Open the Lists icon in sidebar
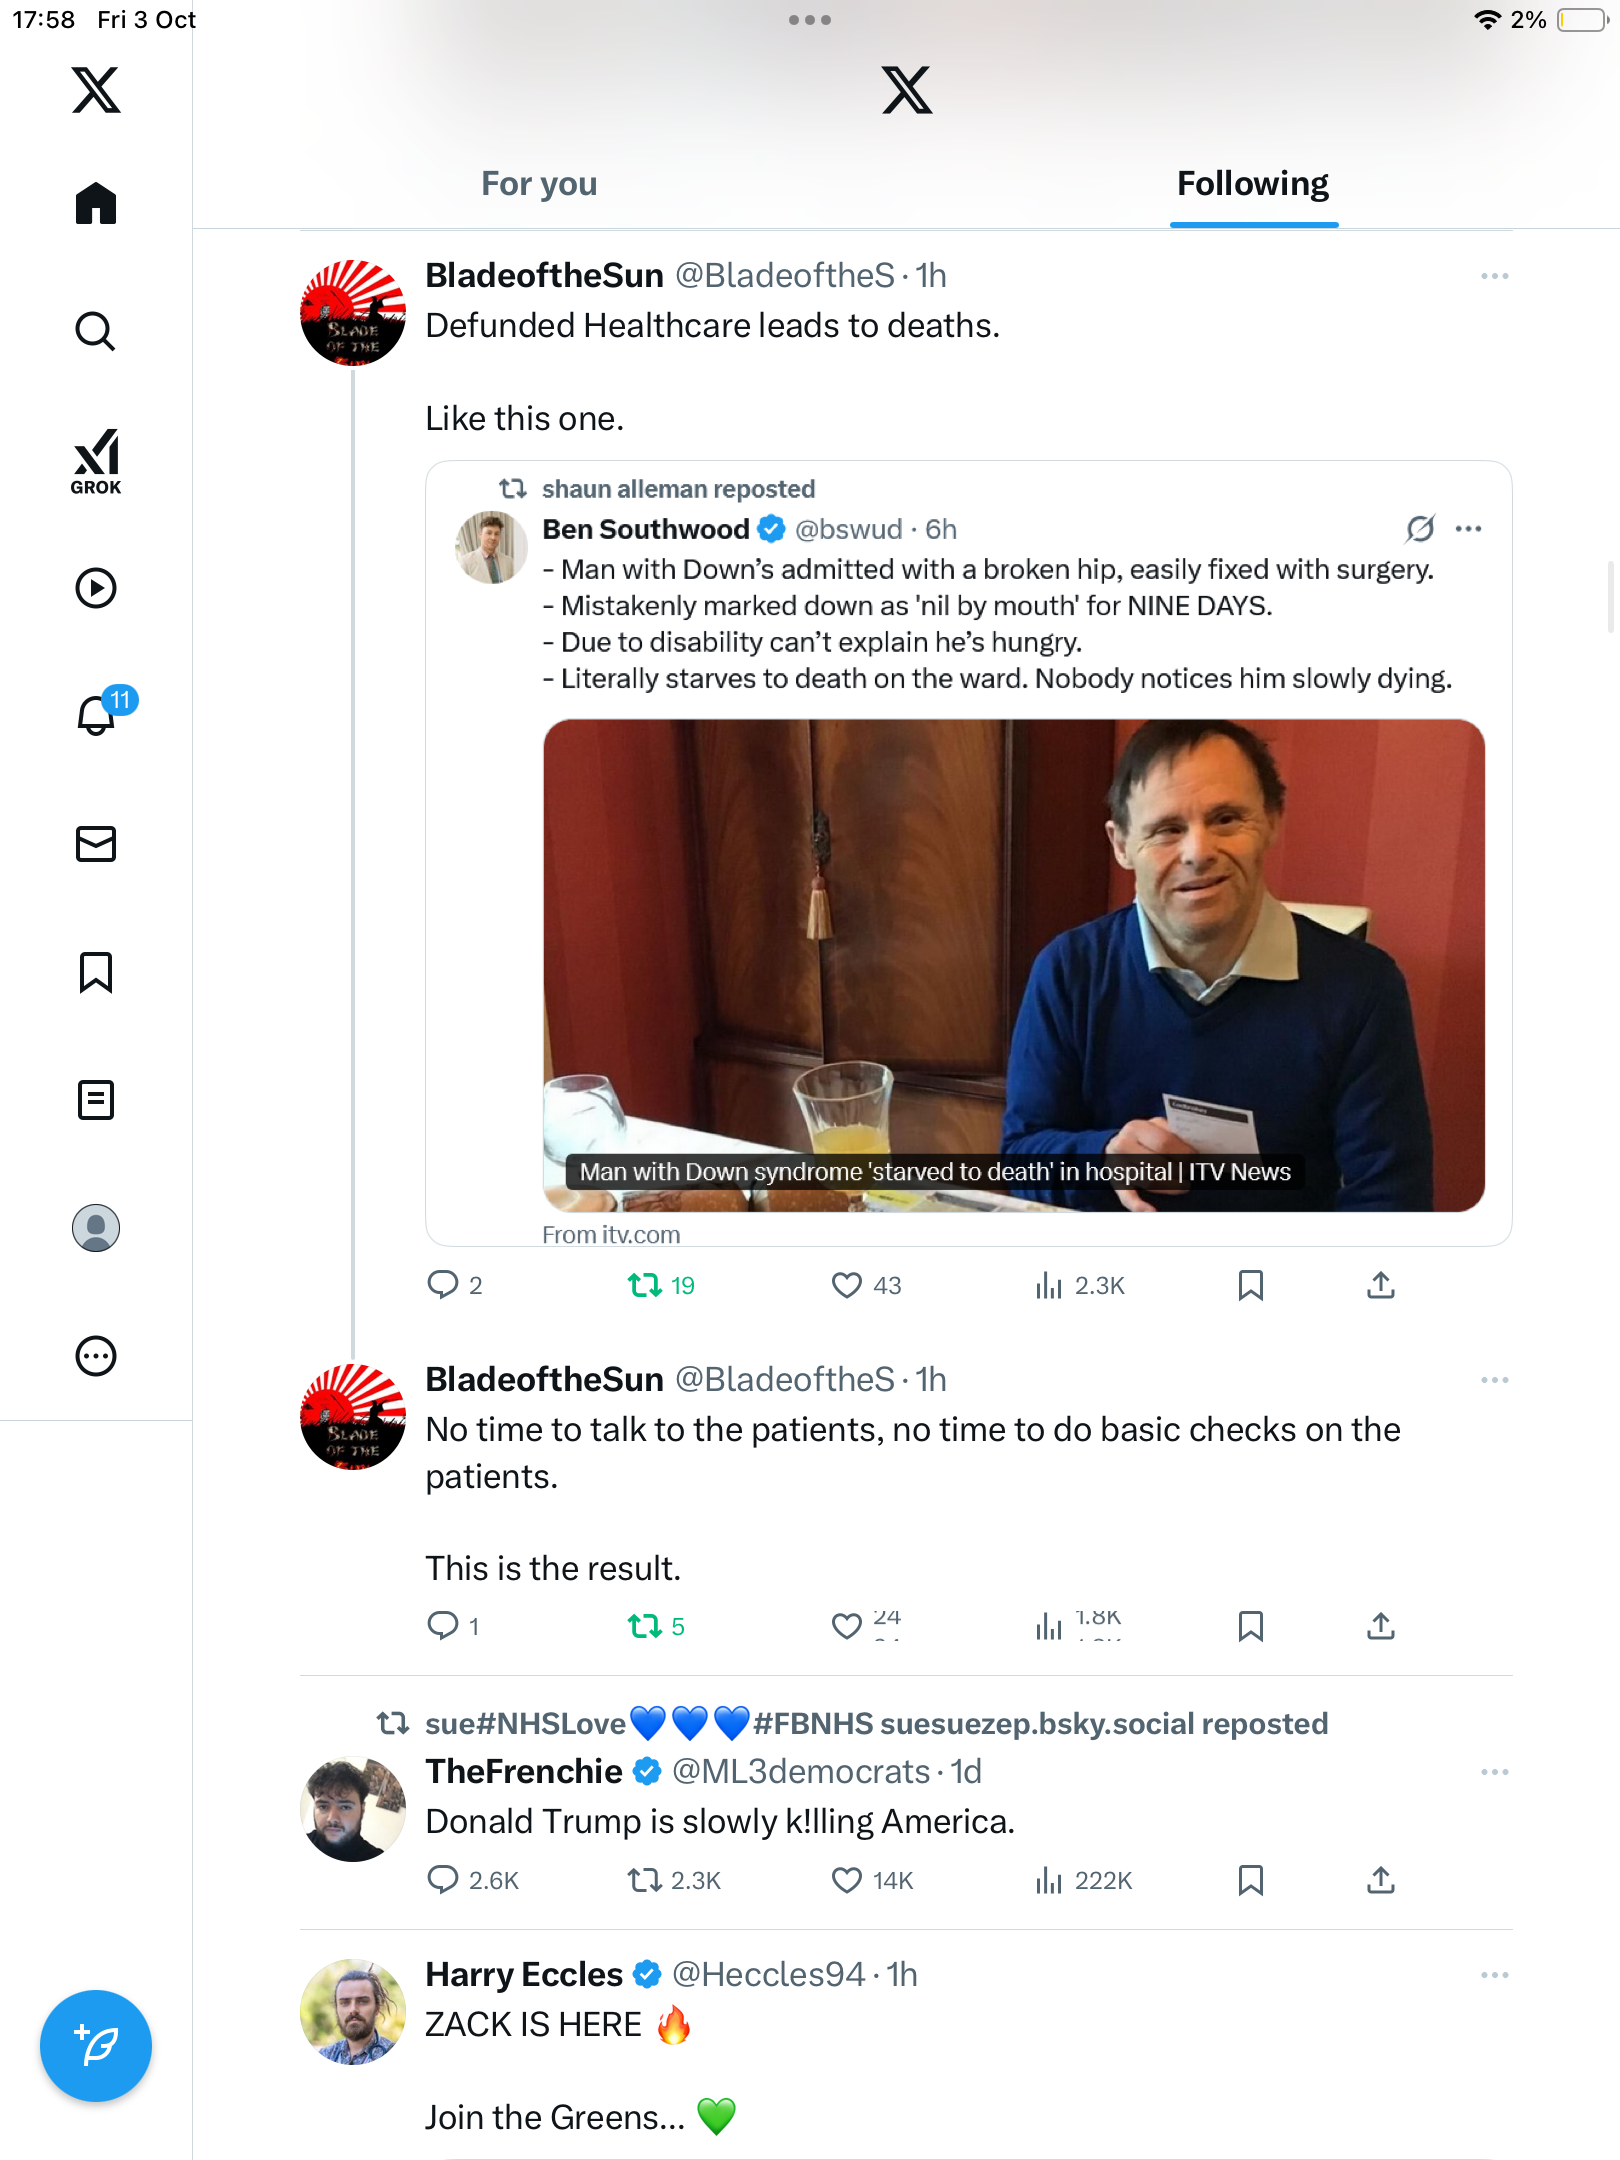The image size is (1620, 2160). (x=96, y=1100)
